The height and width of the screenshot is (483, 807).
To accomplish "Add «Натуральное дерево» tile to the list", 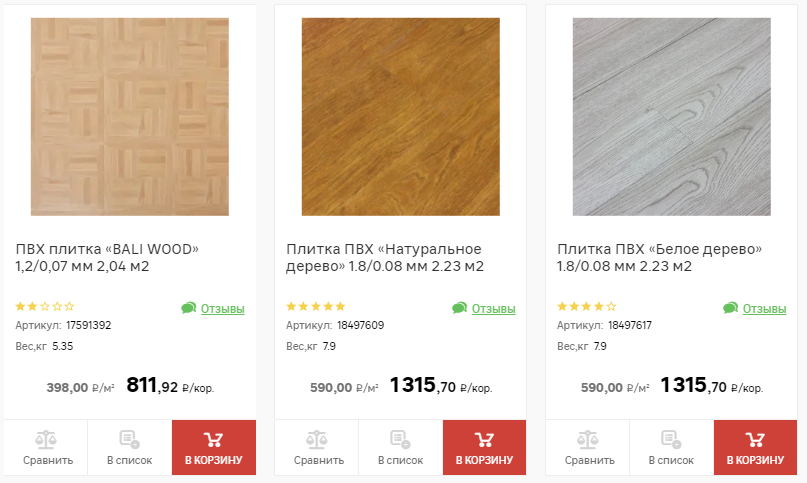I will (x=400, y=447).
